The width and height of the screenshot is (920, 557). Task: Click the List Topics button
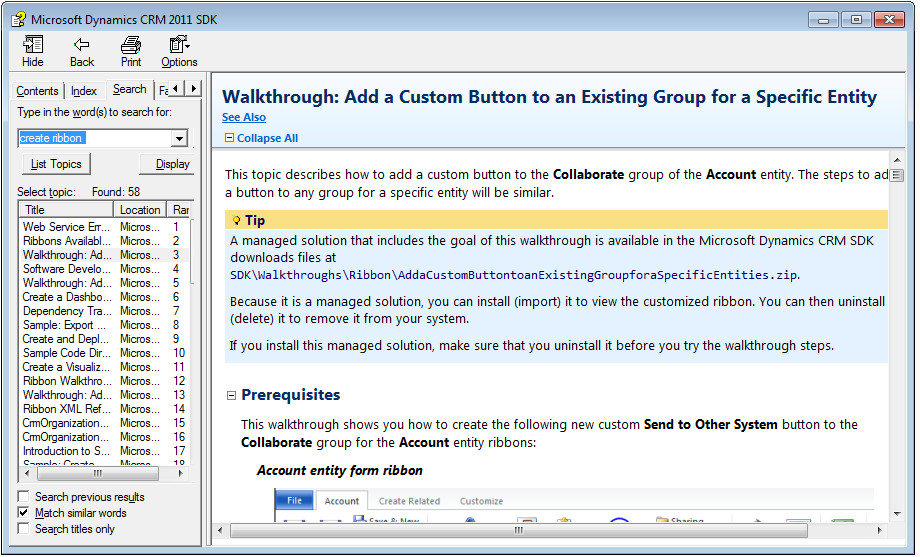pos(56,164)
